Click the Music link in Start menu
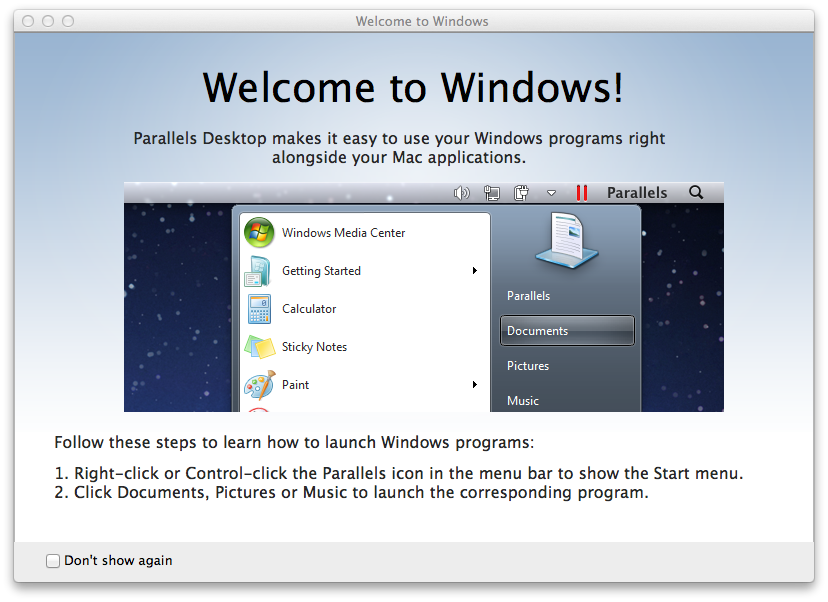The image size is (828, 602). point(523,400)
